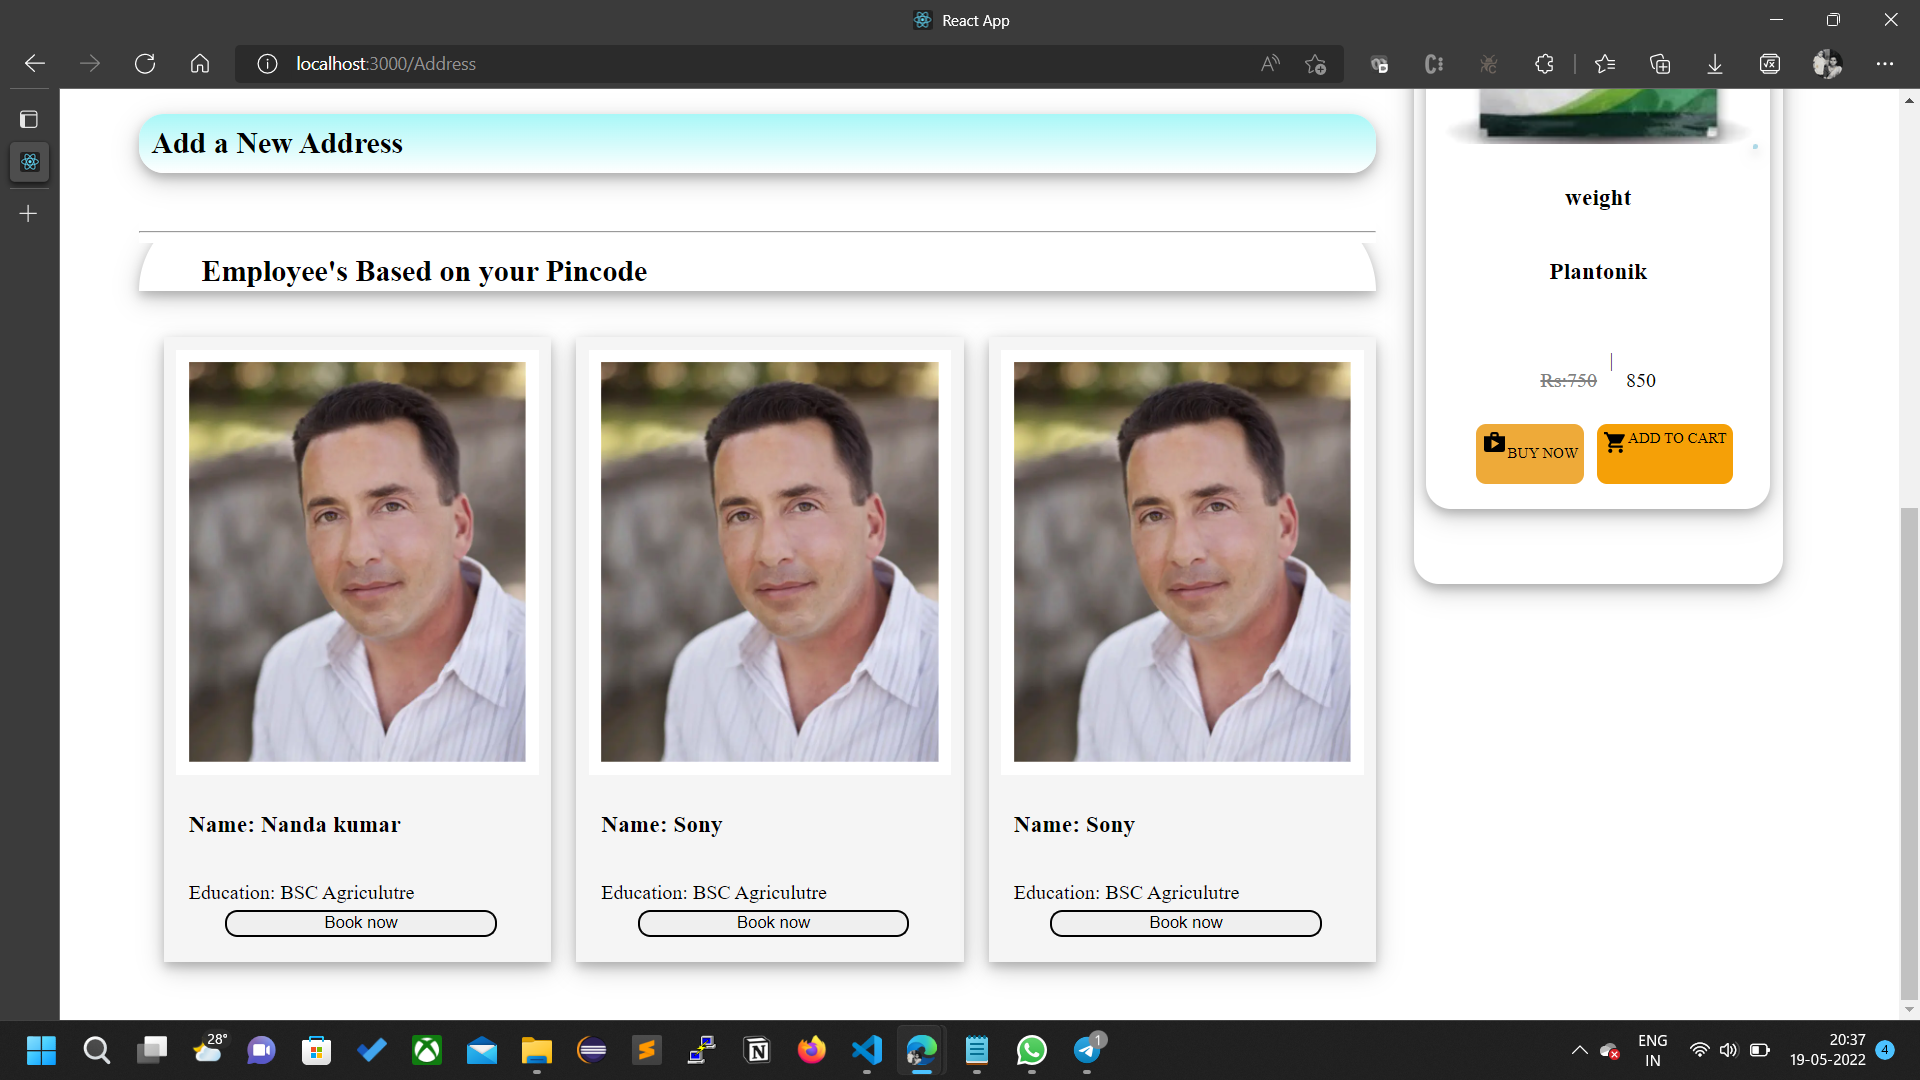Click the Read aloud icon

click(1270, 64)
